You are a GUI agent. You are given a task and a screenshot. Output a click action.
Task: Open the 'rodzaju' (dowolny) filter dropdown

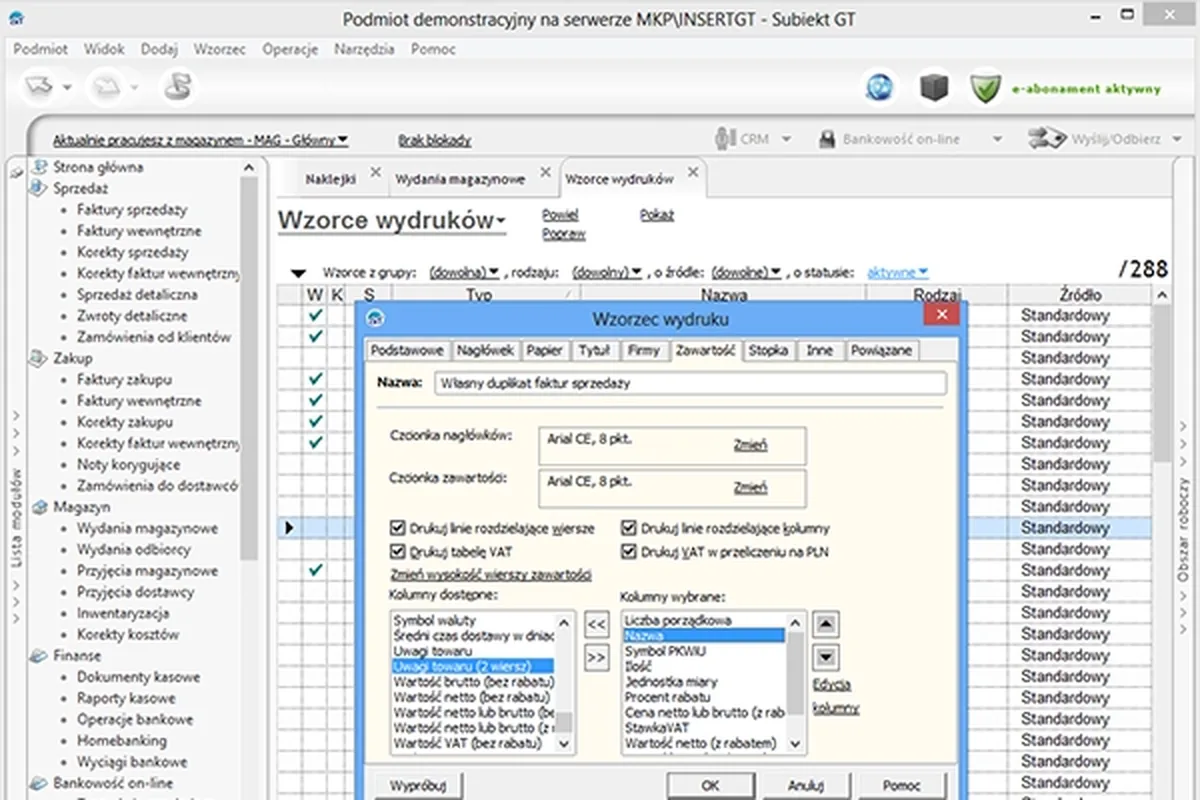coord(607,272)
